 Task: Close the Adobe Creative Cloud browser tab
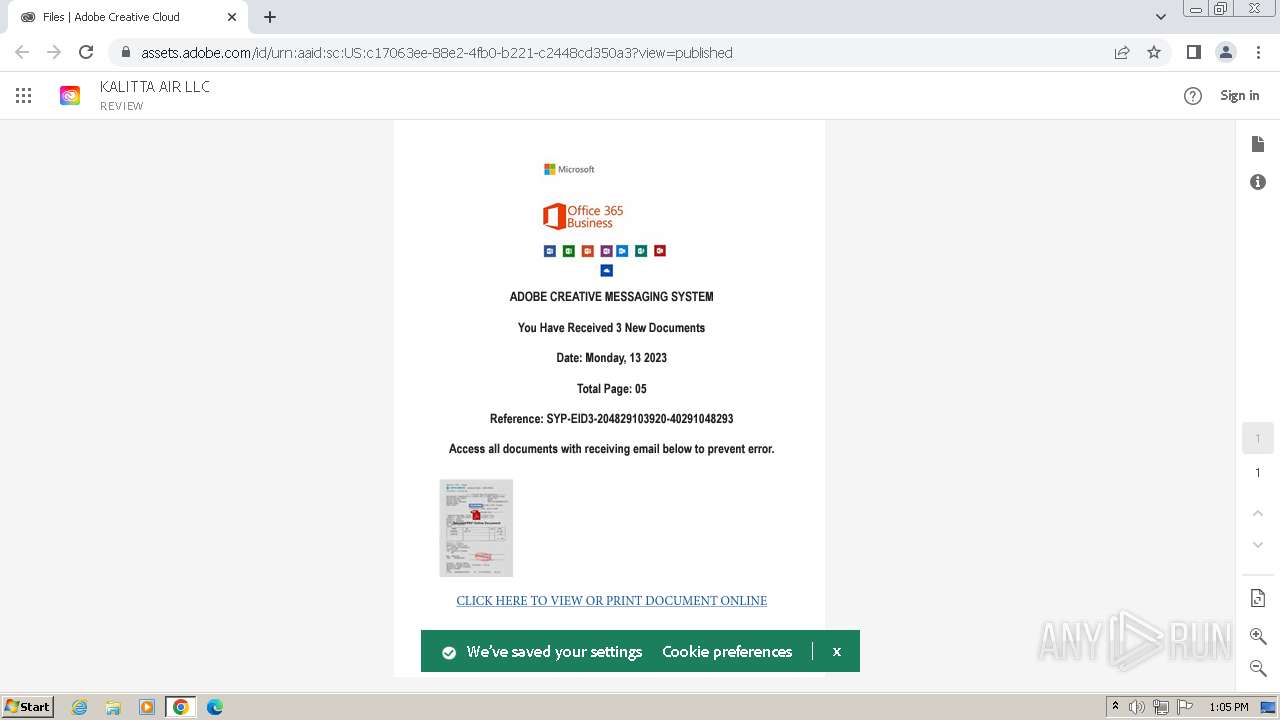[x=232, y=17]
